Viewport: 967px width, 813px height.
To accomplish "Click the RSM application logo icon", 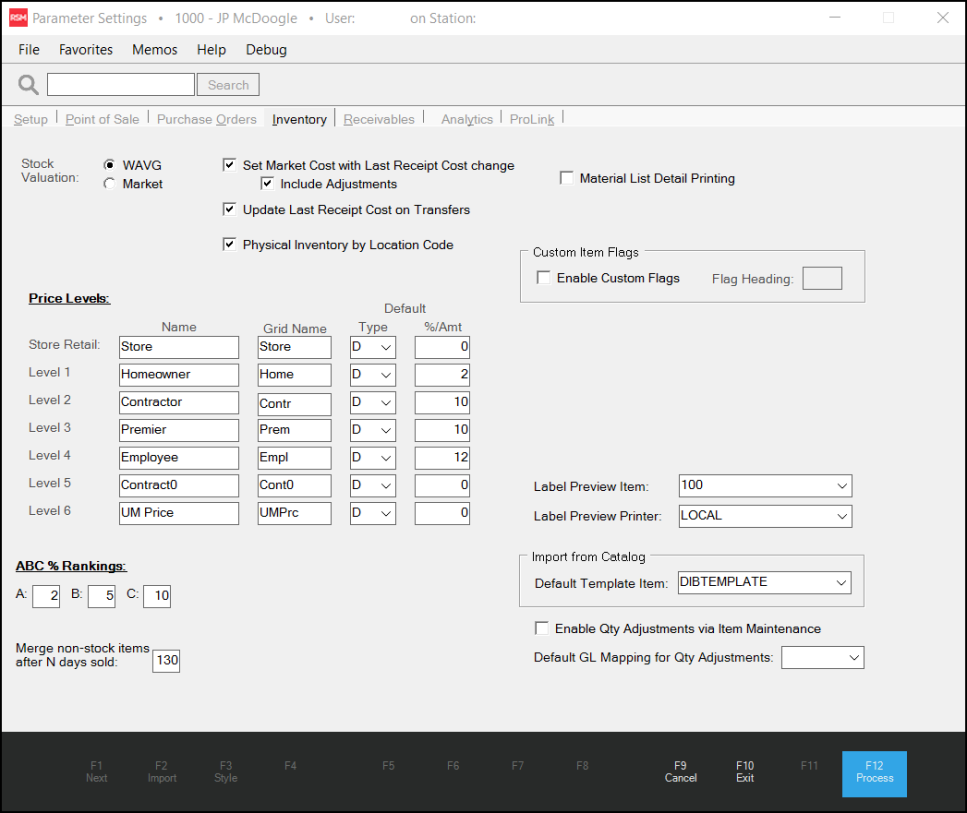I will [x=19, y=18].
